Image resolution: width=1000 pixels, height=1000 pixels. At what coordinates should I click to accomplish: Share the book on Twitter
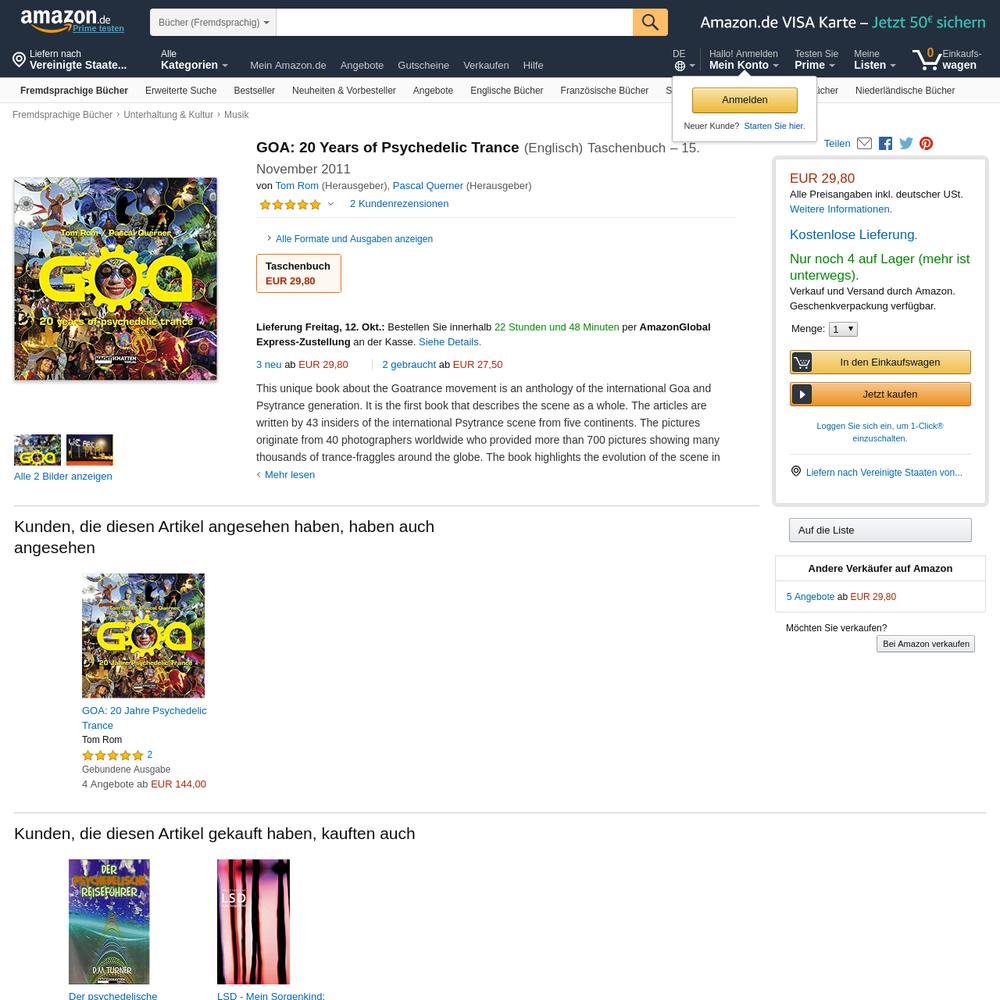pyautogui.click(x=906, y=143)
